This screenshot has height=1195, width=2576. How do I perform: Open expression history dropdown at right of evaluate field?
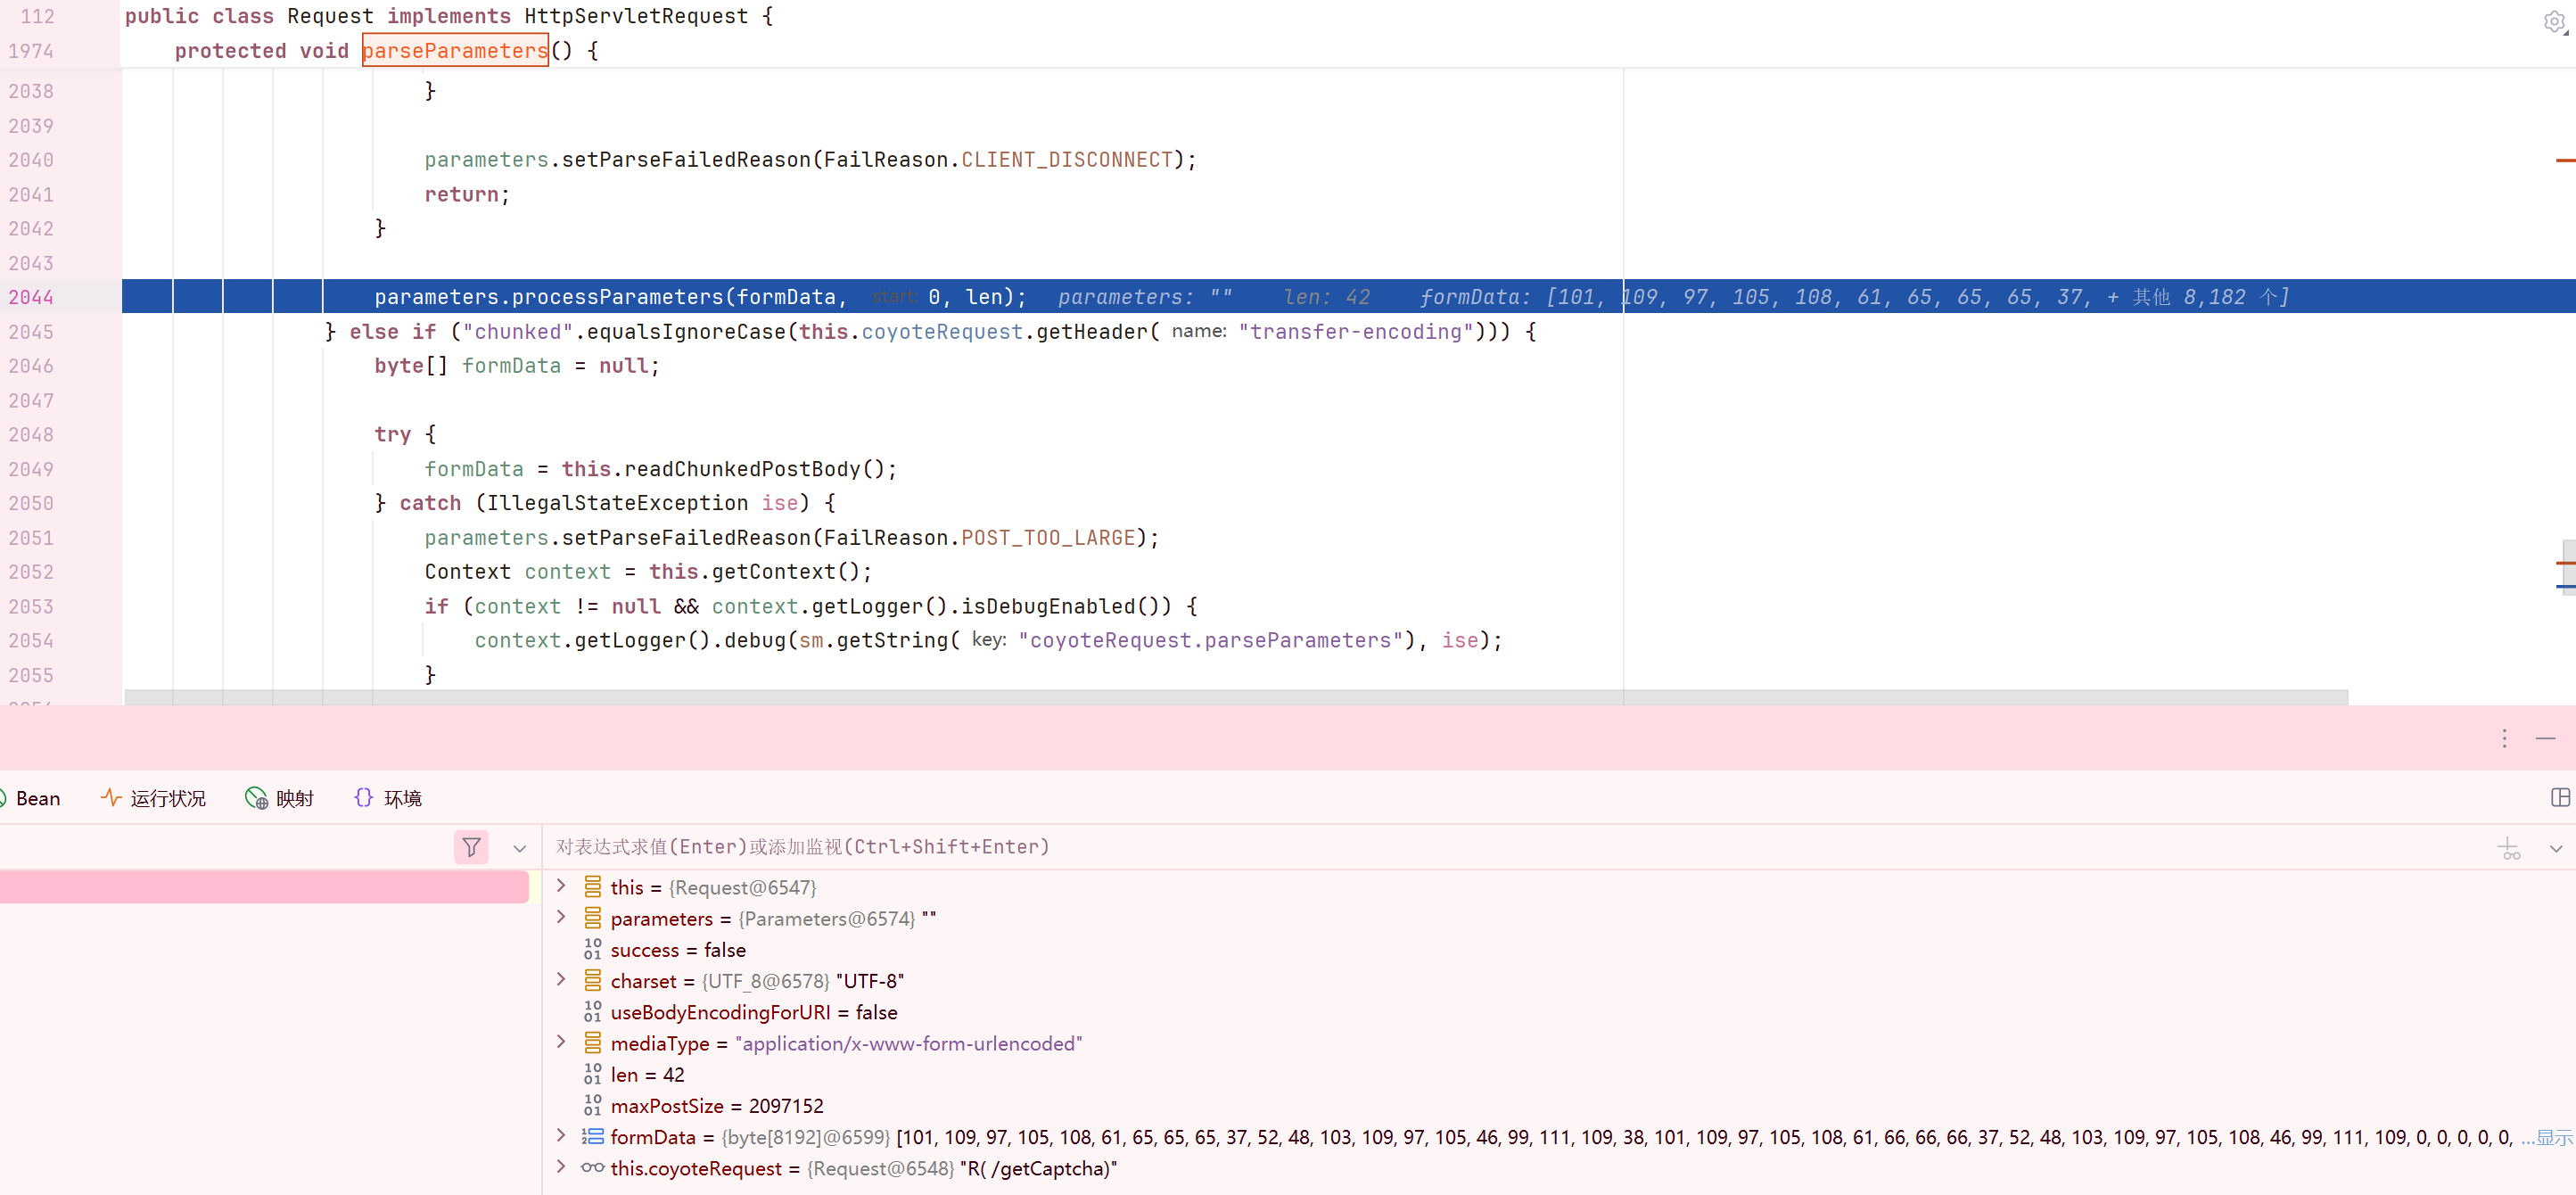point(2556,848)
